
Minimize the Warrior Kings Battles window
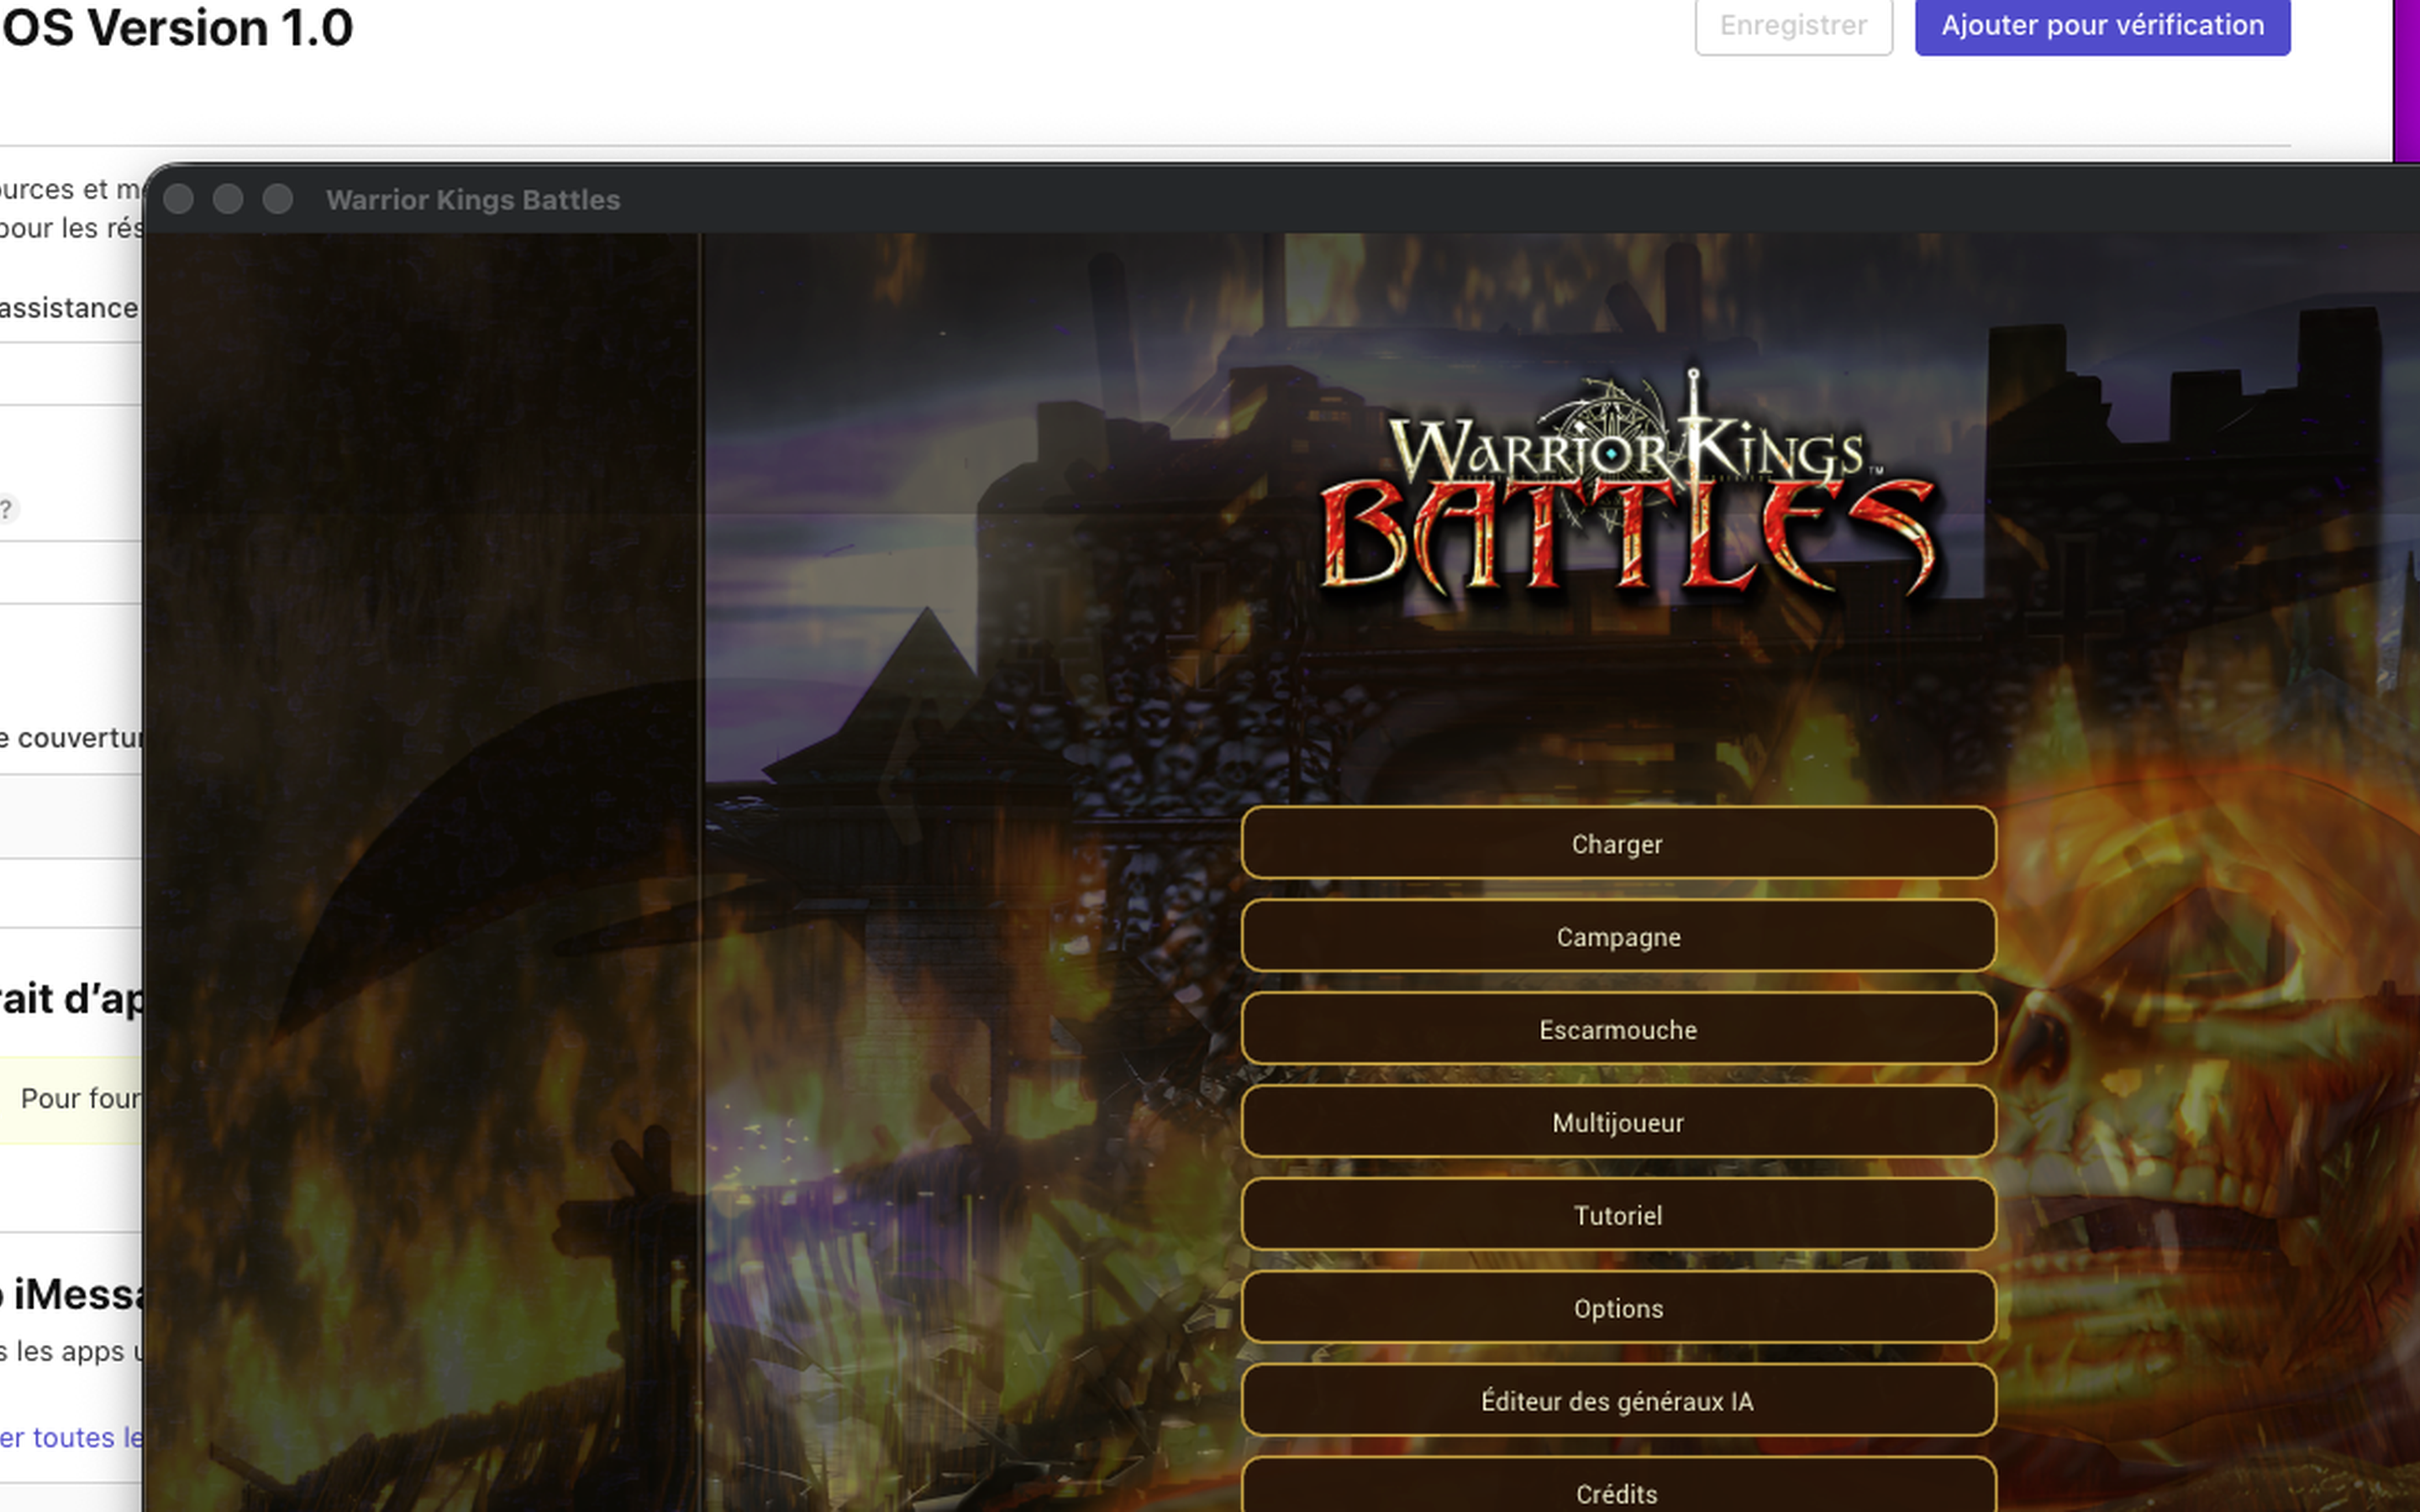(228, 199)
